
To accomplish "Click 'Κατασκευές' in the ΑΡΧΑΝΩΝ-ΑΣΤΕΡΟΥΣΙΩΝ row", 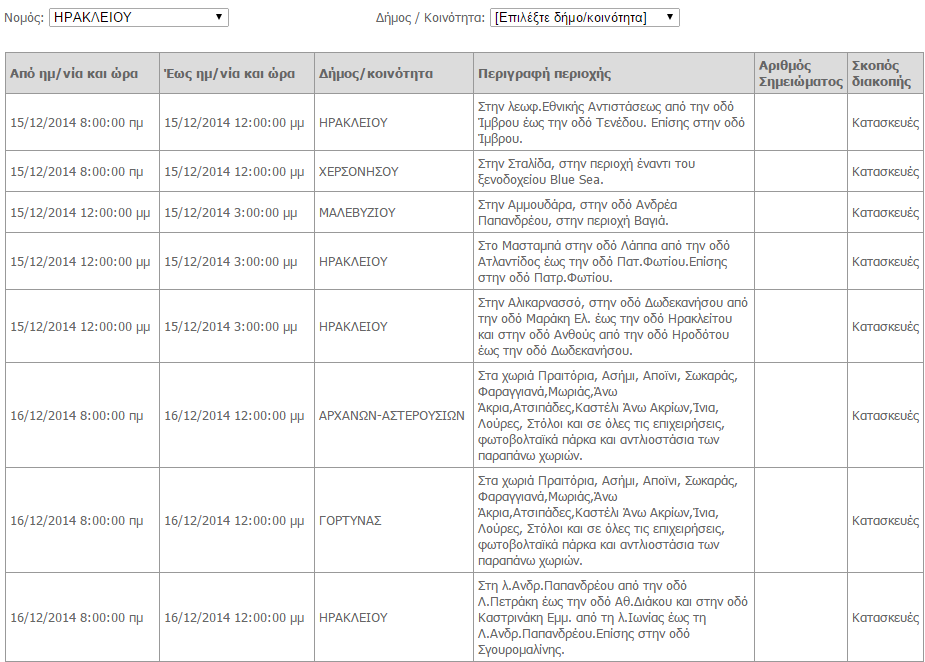I will pyautogui.click(x=885, y=415).
